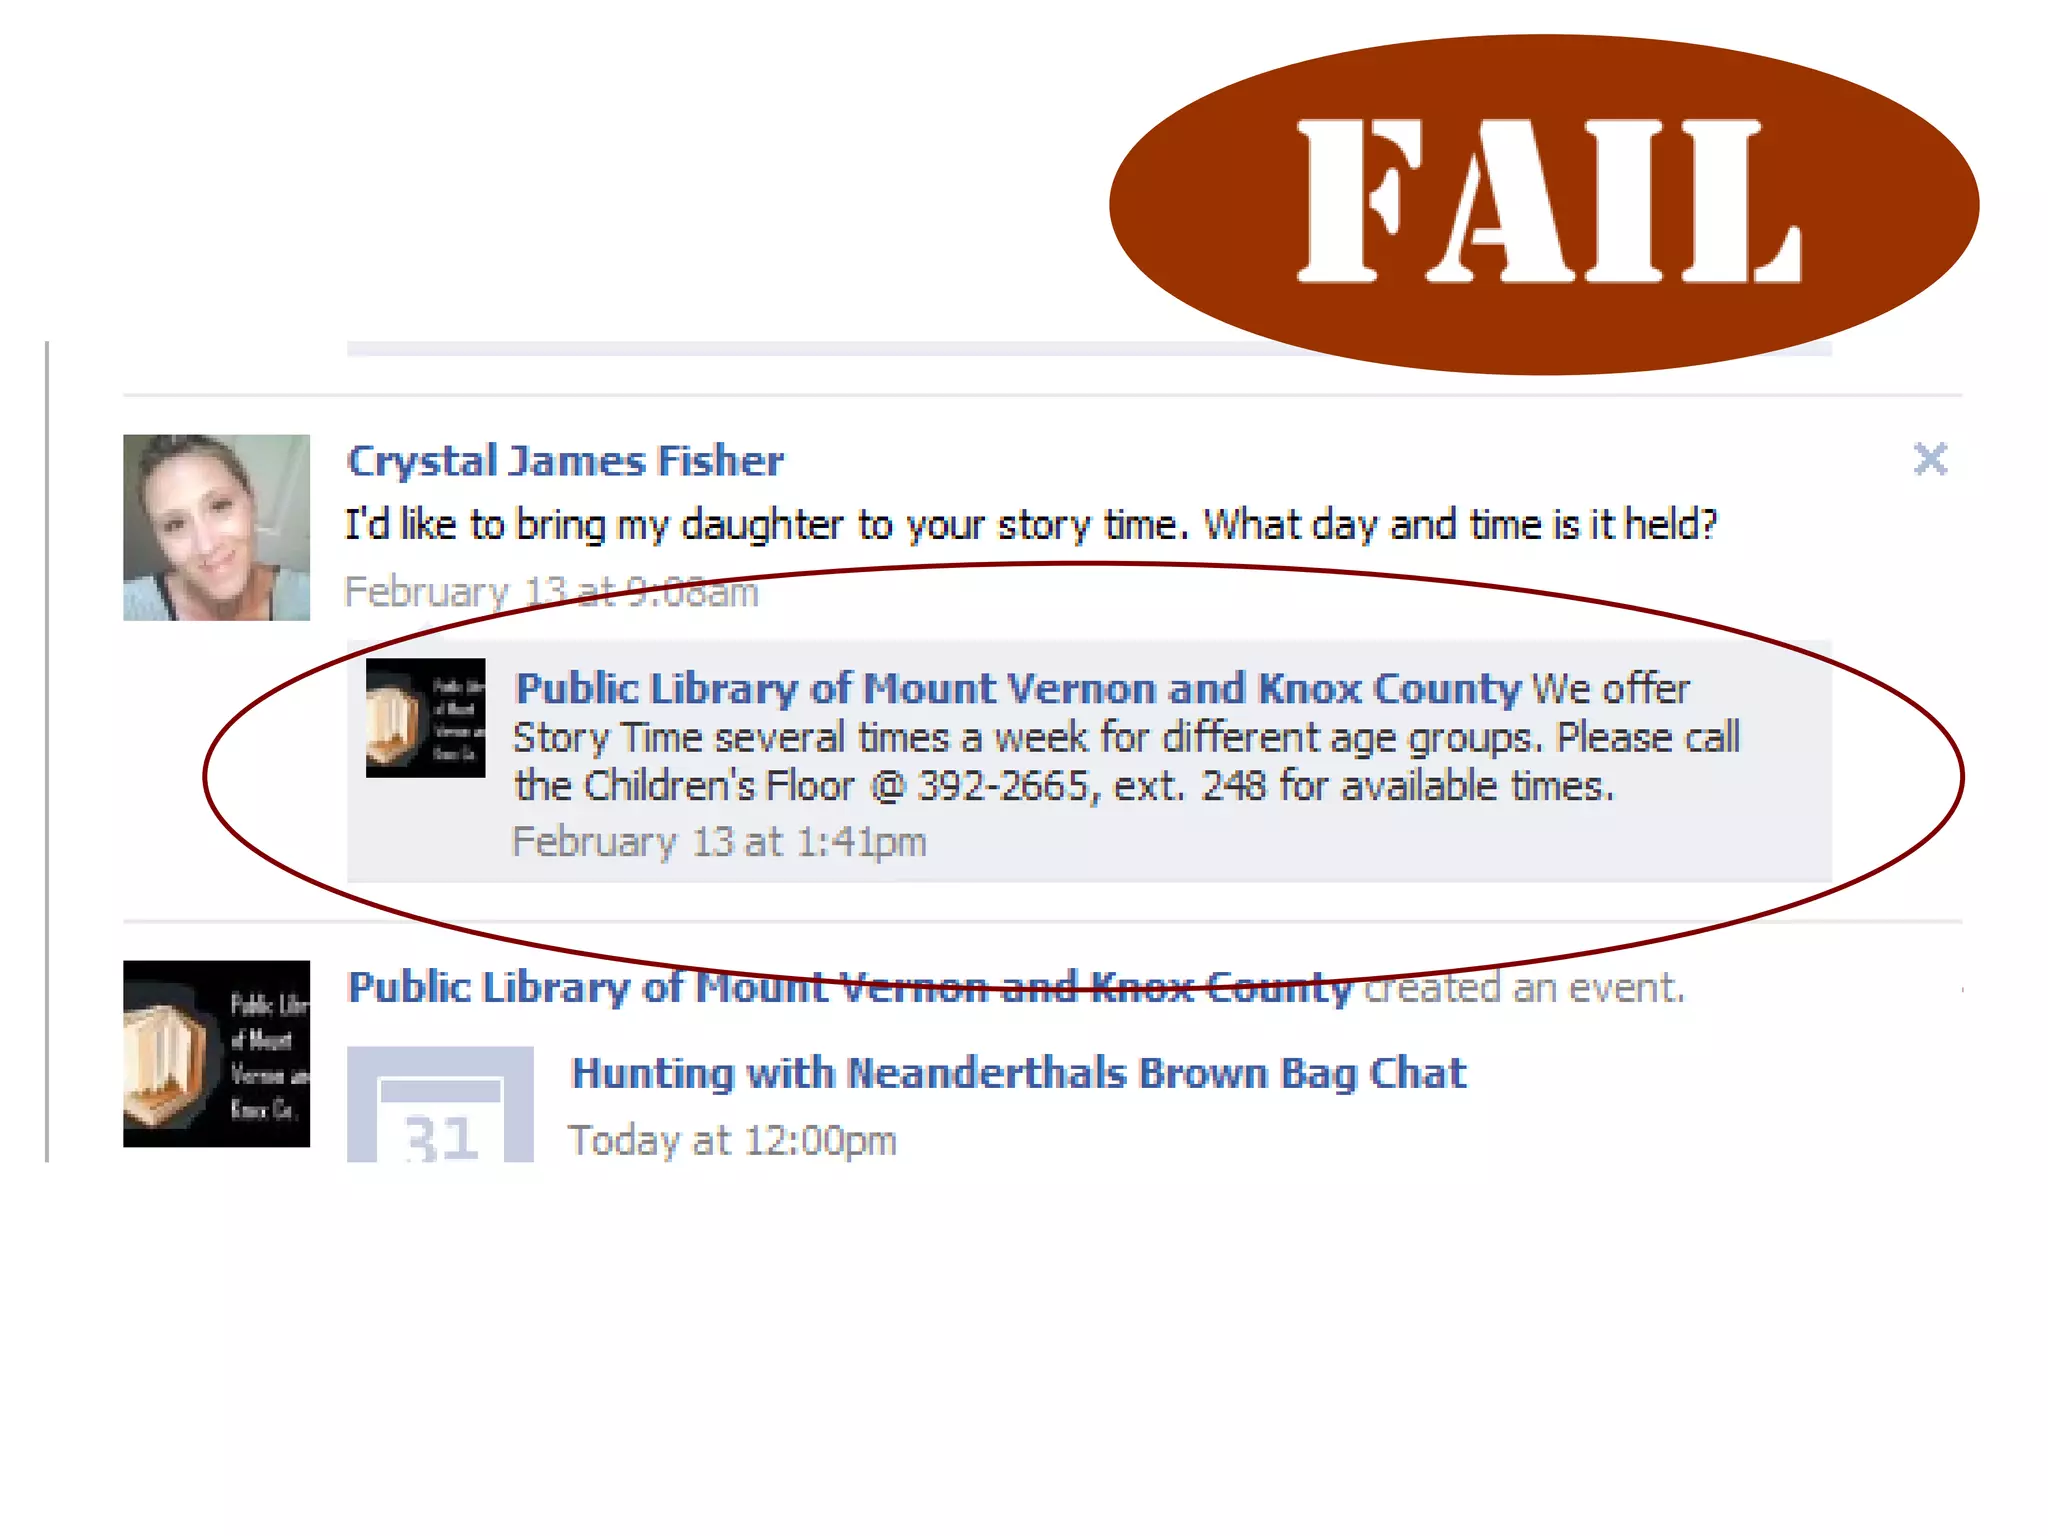This screenshot has height=1536, width=2048.
Task: Open Hunting with Neanderthals Brown Bag Chat event
Action: [1019, 1073]
